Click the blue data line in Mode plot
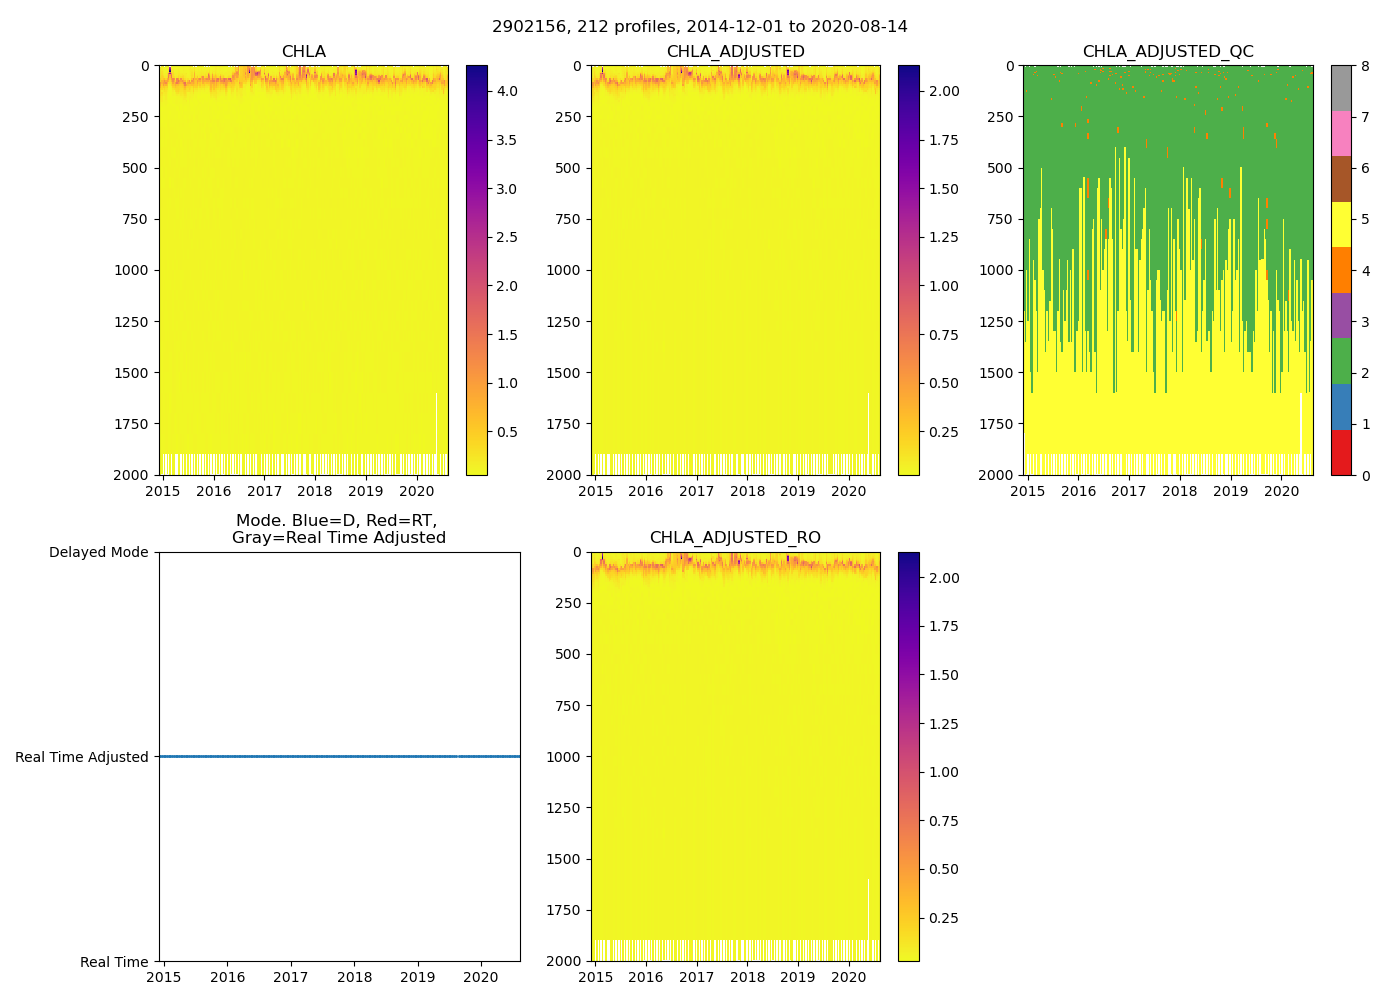 (340, 757)
